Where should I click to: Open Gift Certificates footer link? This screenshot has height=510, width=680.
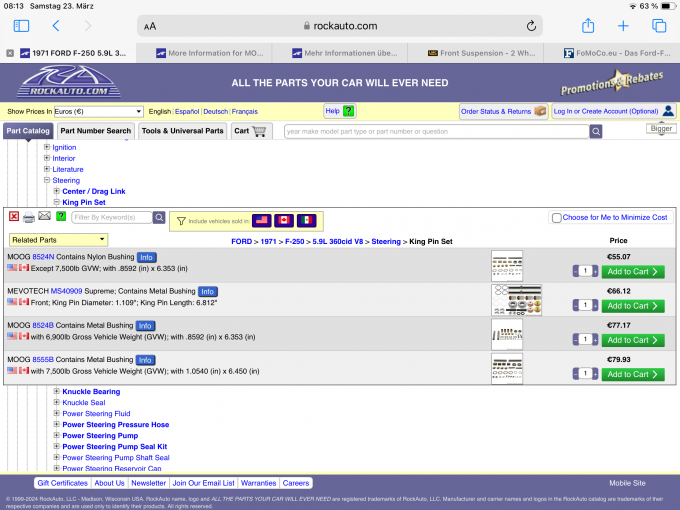coord(62,483)
